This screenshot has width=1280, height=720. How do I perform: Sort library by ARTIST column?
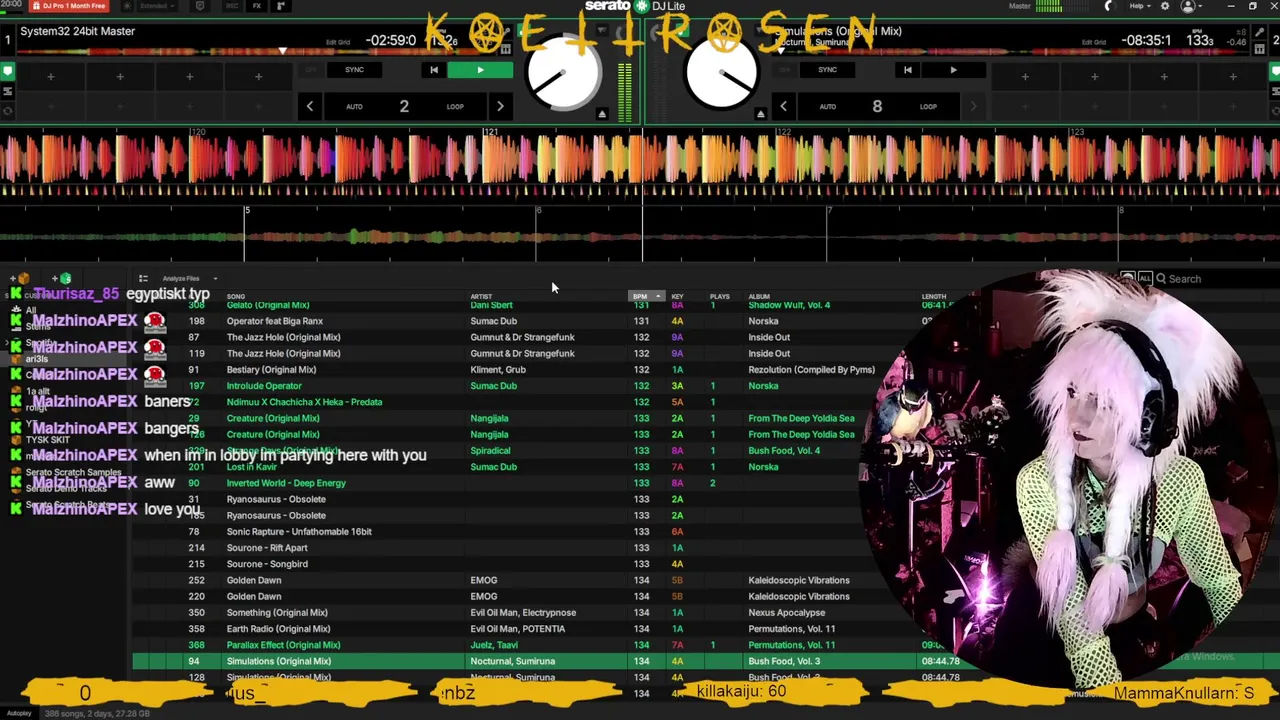click(x=481, y=297)
